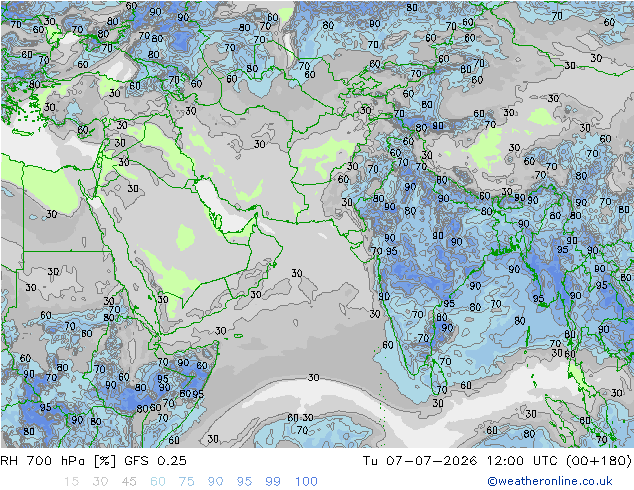The width and height of the screenshot is (634, 490).
Task: Click the 12:00 UTC time label
Action: point(522,461)
